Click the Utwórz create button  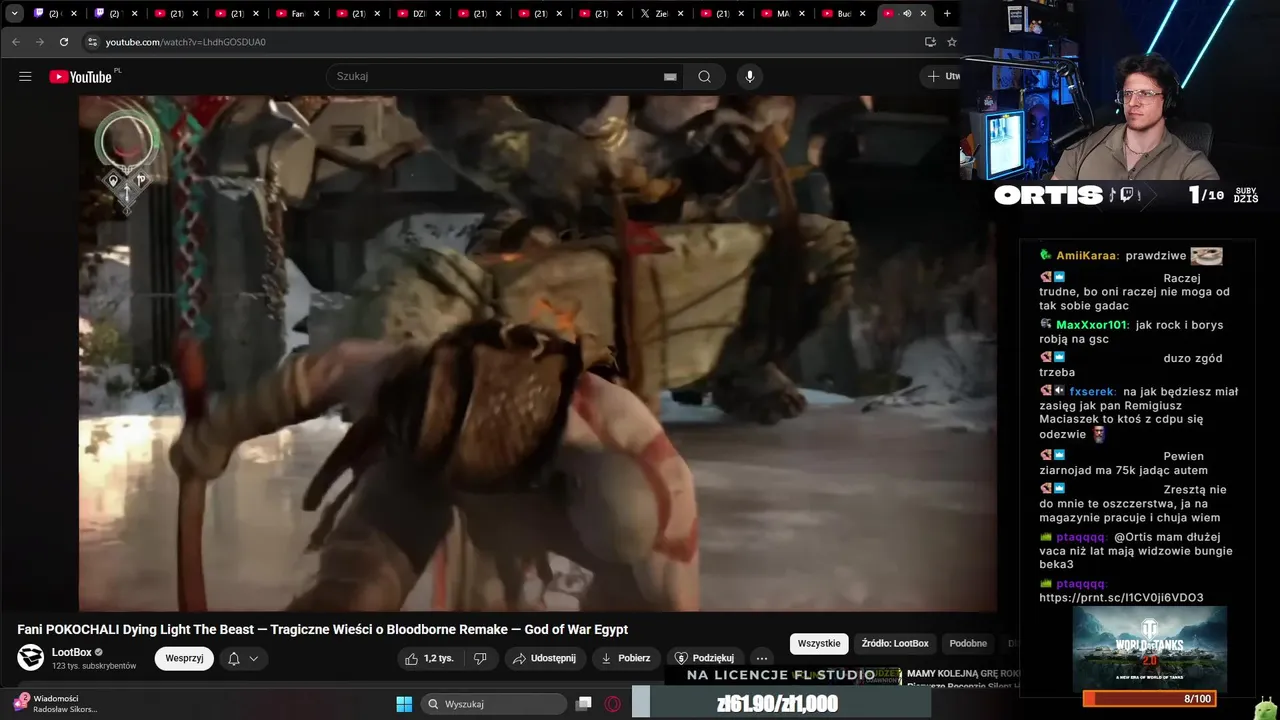point(942,76)
